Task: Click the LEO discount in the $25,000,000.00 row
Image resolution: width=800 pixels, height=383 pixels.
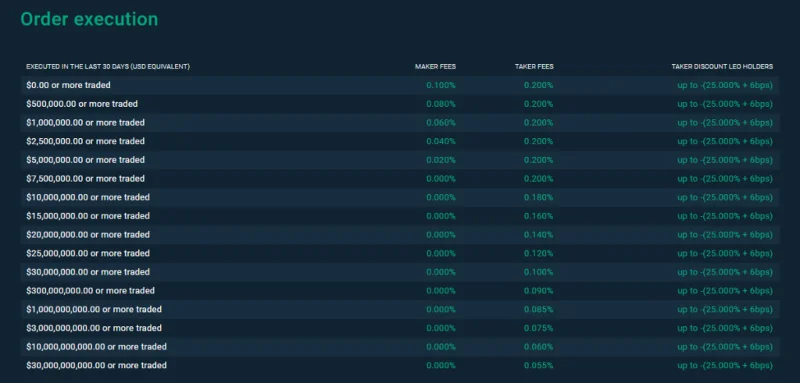Action: [x=725, y=253]
